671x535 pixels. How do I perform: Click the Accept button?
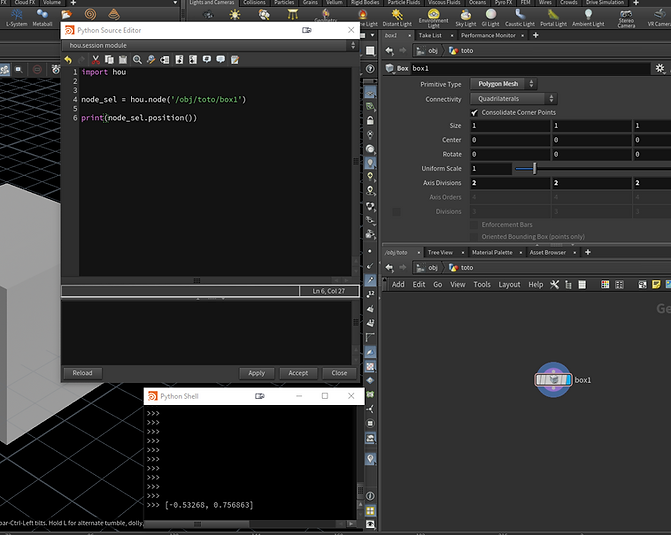(x=298, y=373)
